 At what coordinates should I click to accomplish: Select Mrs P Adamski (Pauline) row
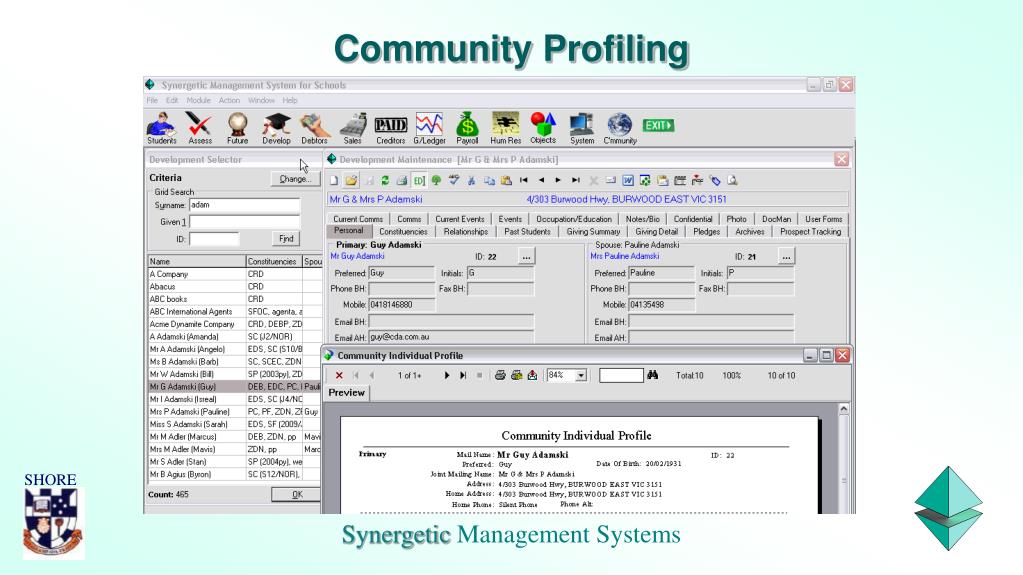coord(235,412)
